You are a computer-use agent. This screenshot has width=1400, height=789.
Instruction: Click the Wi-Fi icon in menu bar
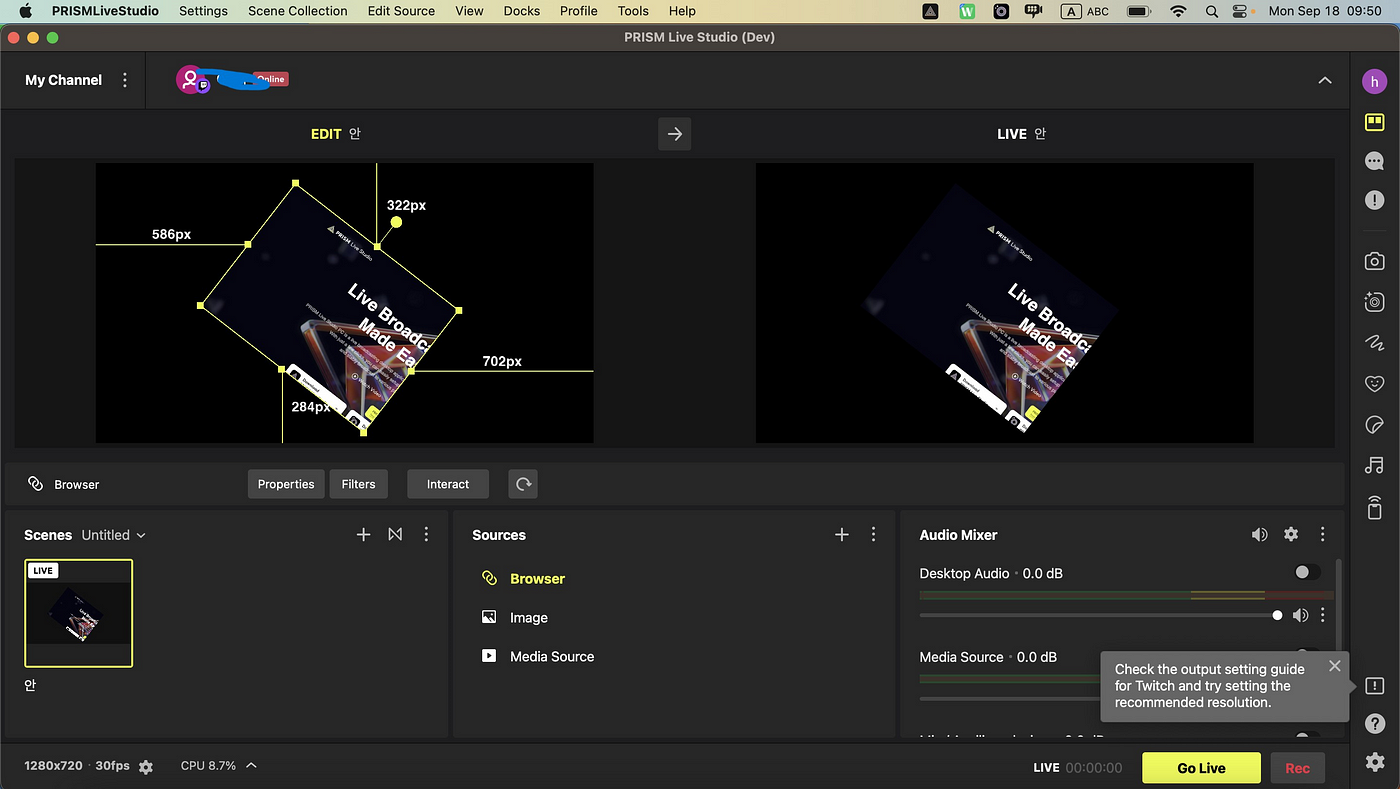pos(1178,11)
